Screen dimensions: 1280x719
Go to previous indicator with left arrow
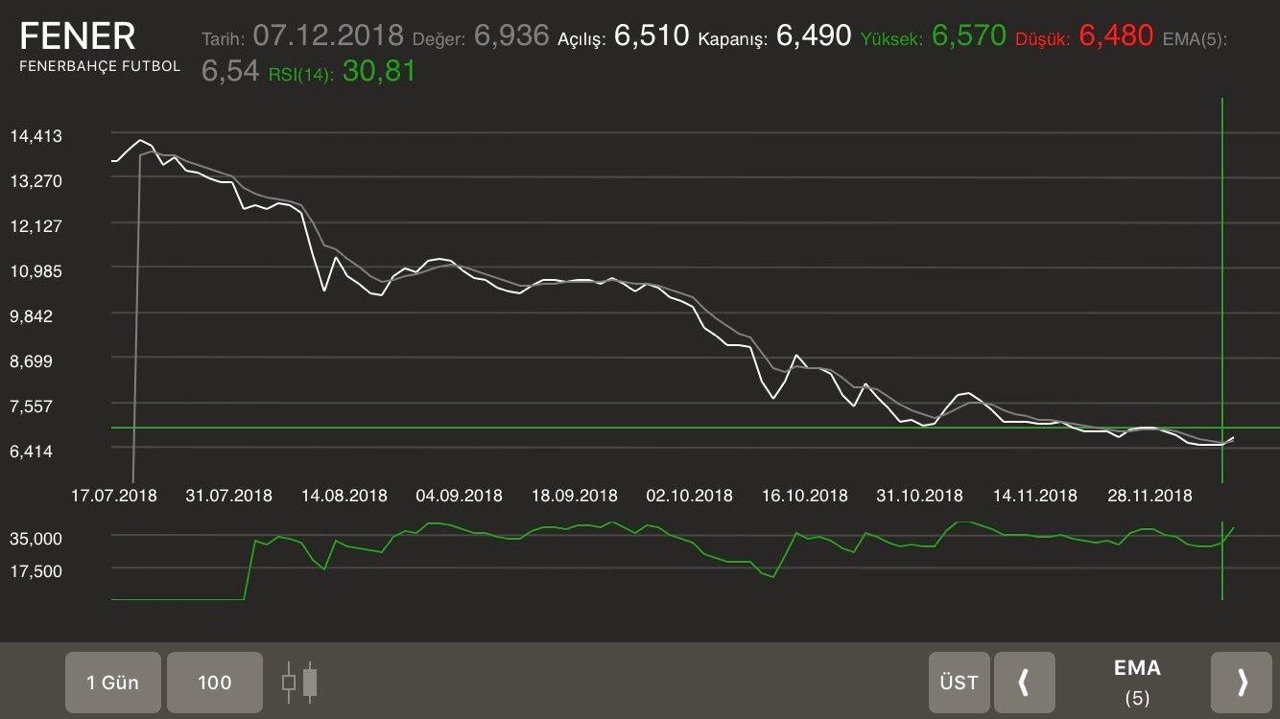pos(1024,683)
